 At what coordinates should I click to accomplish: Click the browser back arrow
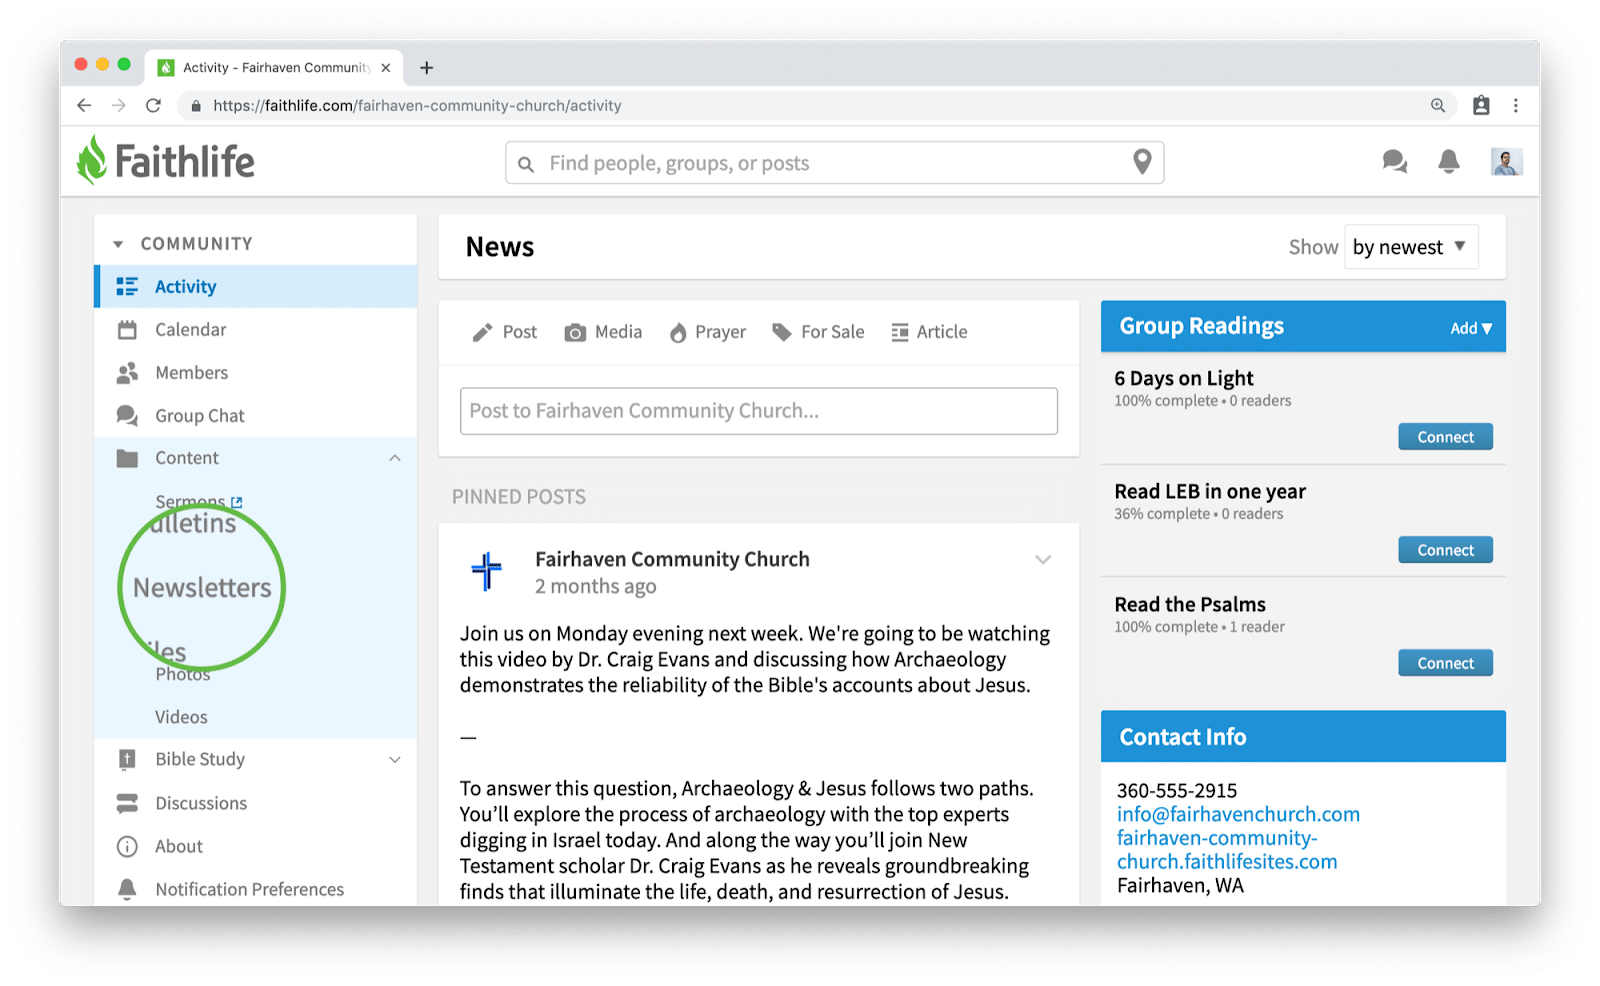click(x=84, y=105)
